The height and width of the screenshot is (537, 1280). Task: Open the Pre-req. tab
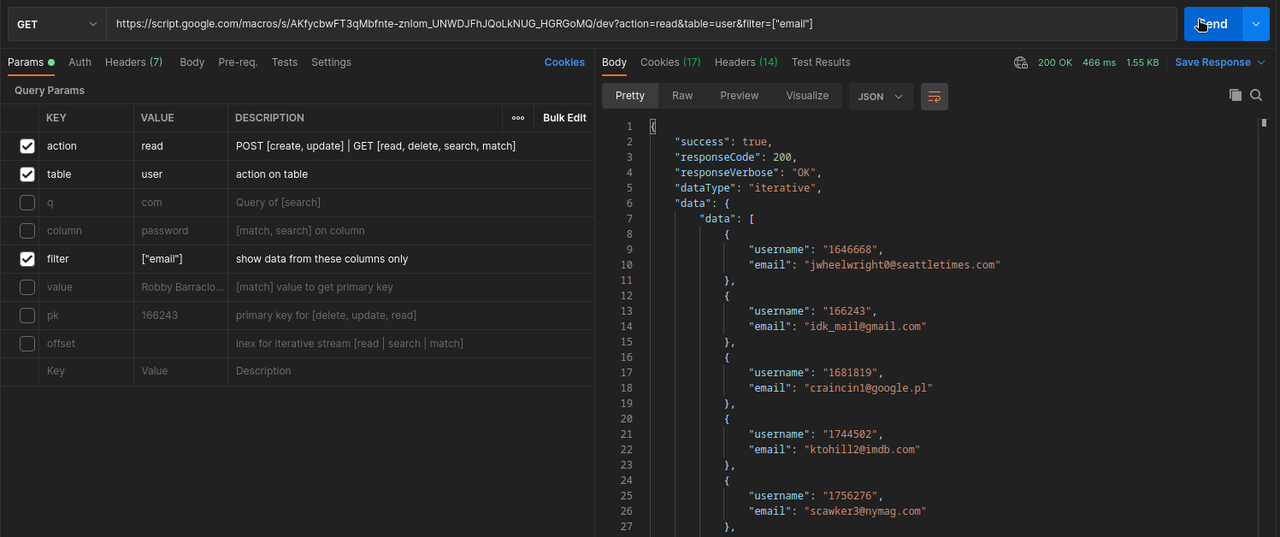(238, 62)
